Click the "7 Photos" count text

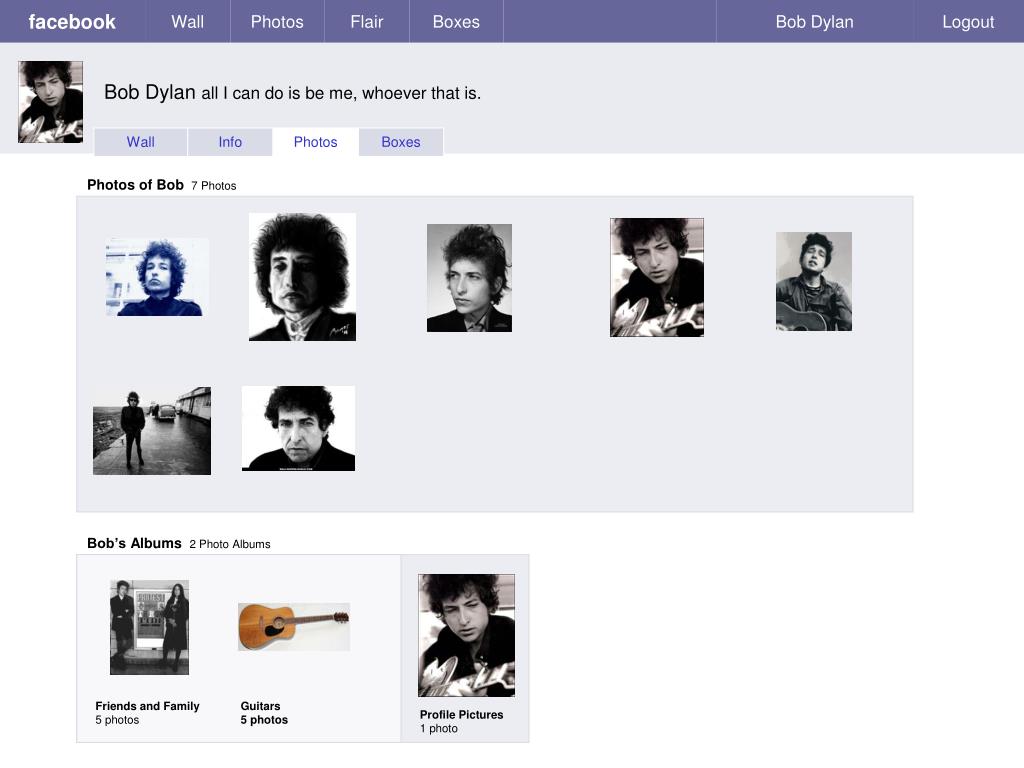(214, 186)
